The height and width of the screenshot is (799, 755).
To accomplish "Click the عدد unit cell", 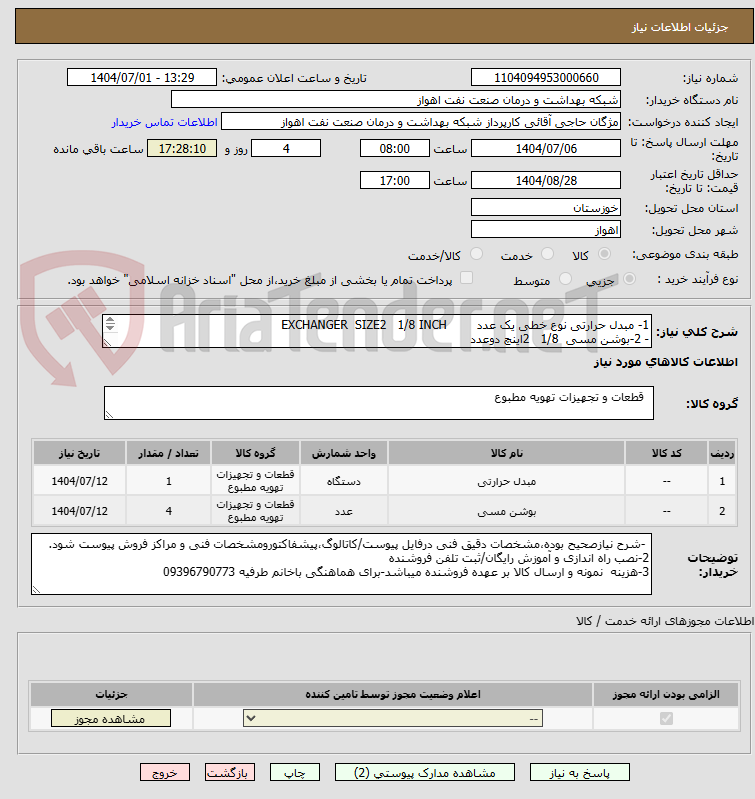I will 344,511.
